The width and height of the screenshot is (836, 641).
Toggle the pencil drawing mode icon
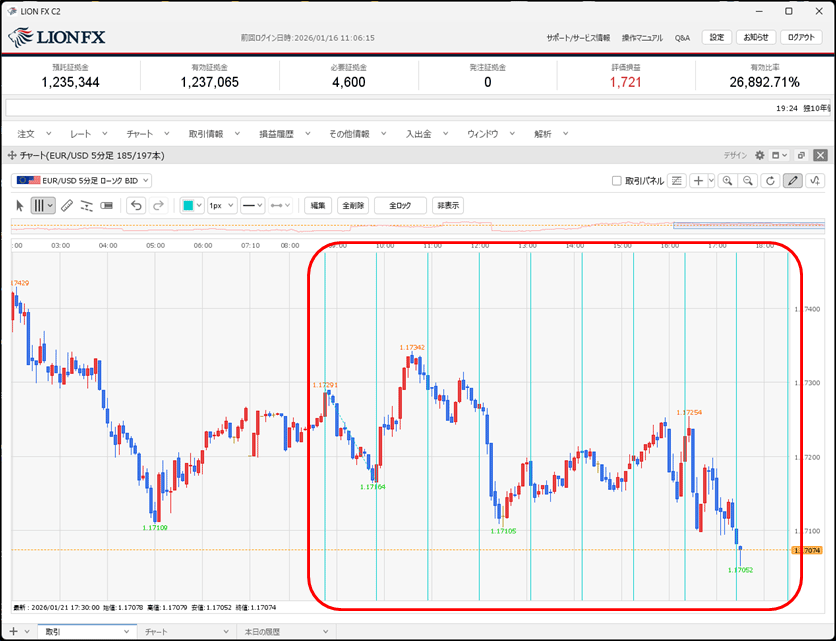tap(792, 181)
